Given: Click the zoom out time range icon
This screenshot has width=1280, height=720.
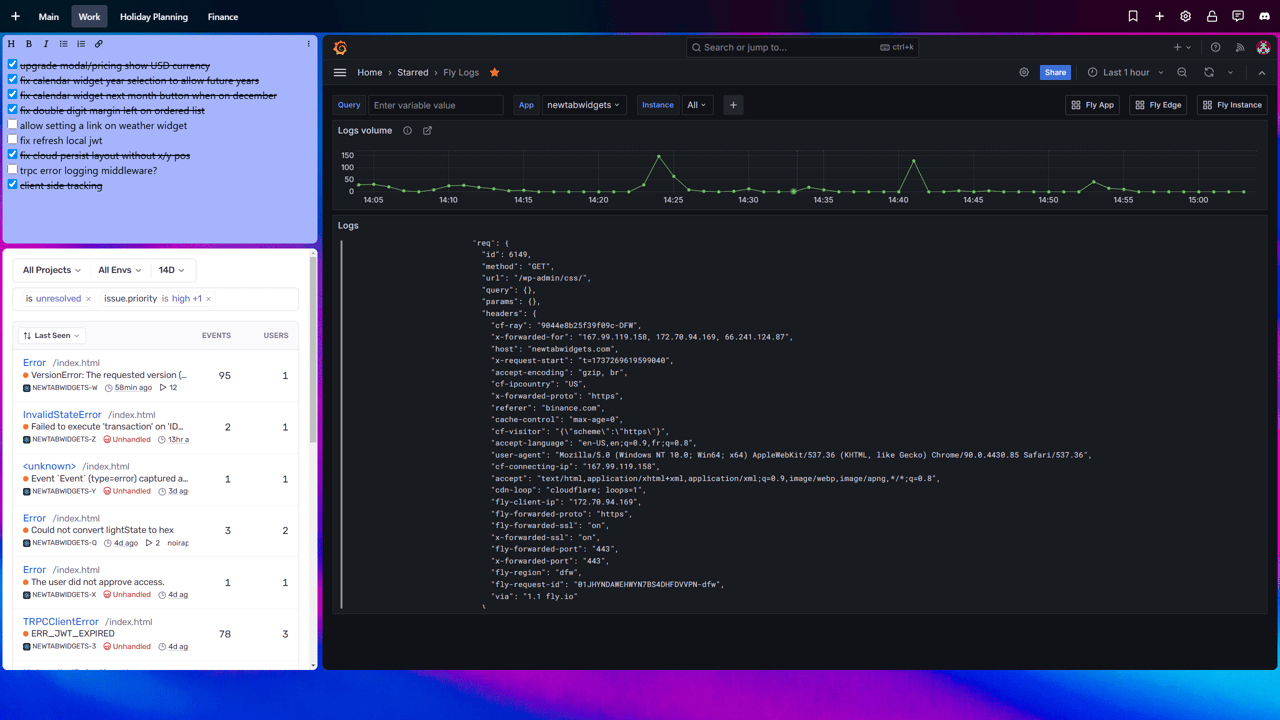Looking at the screenshot, I should point(1182,73).
